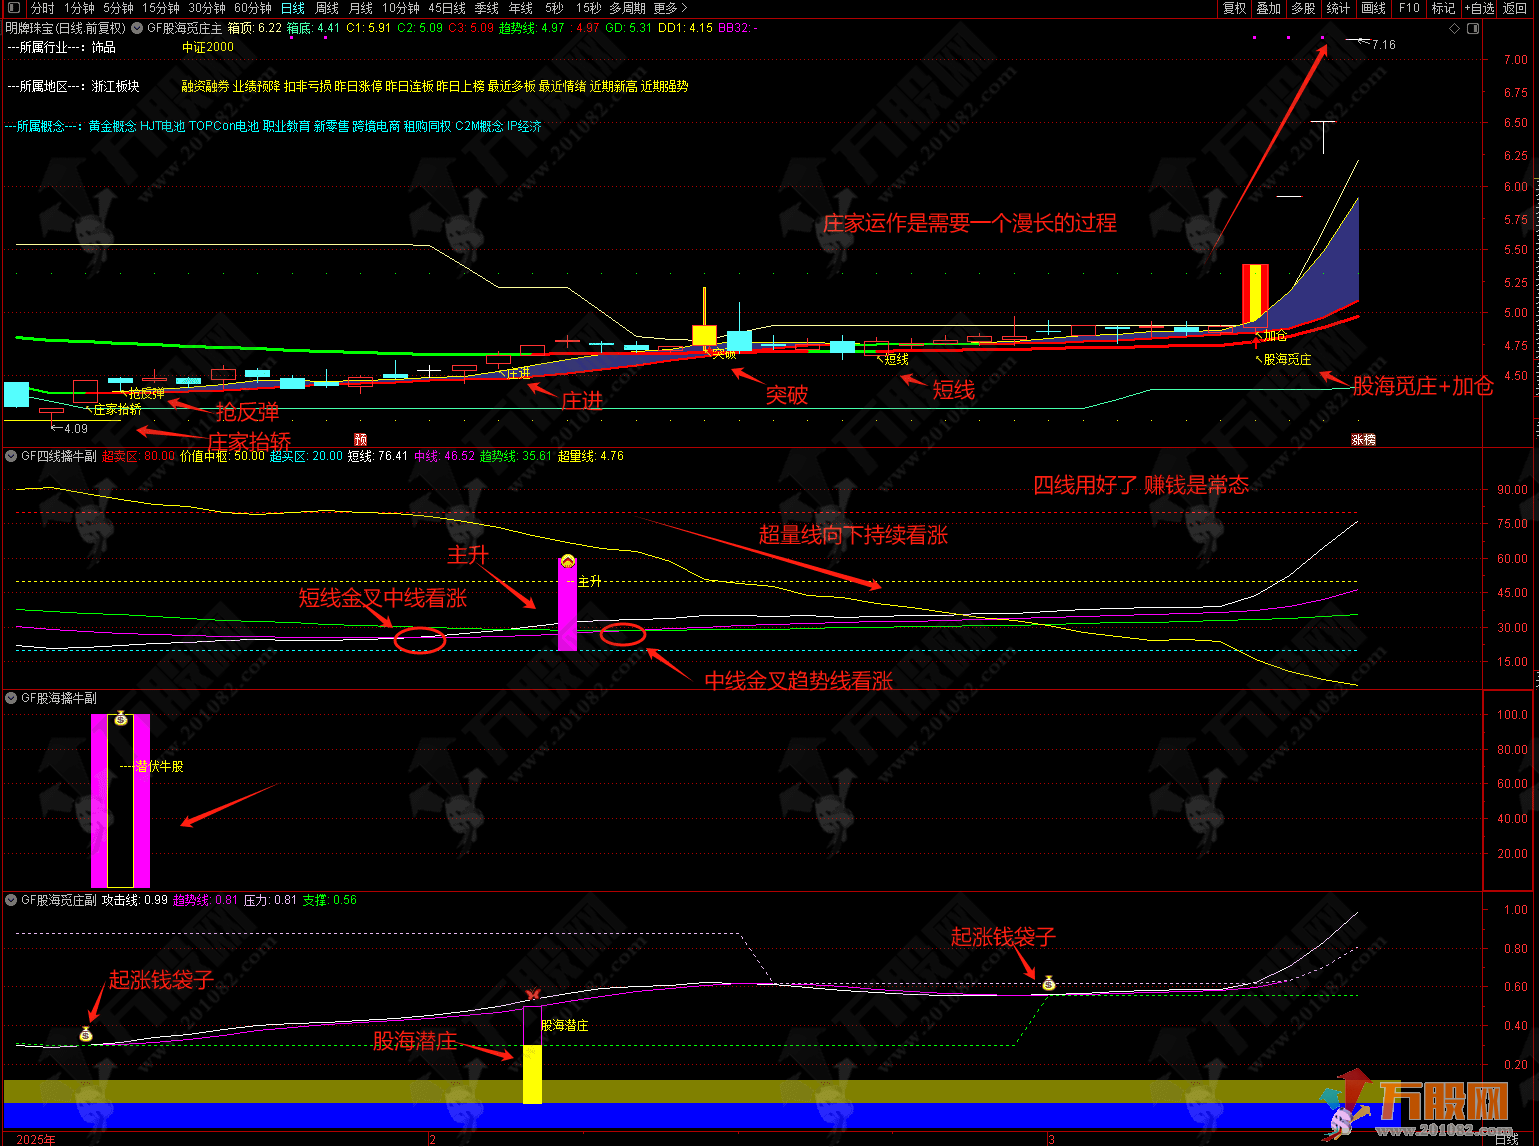
Task: Click the smiley icon atop 主升 magenta bar
Action: [568, 561]
